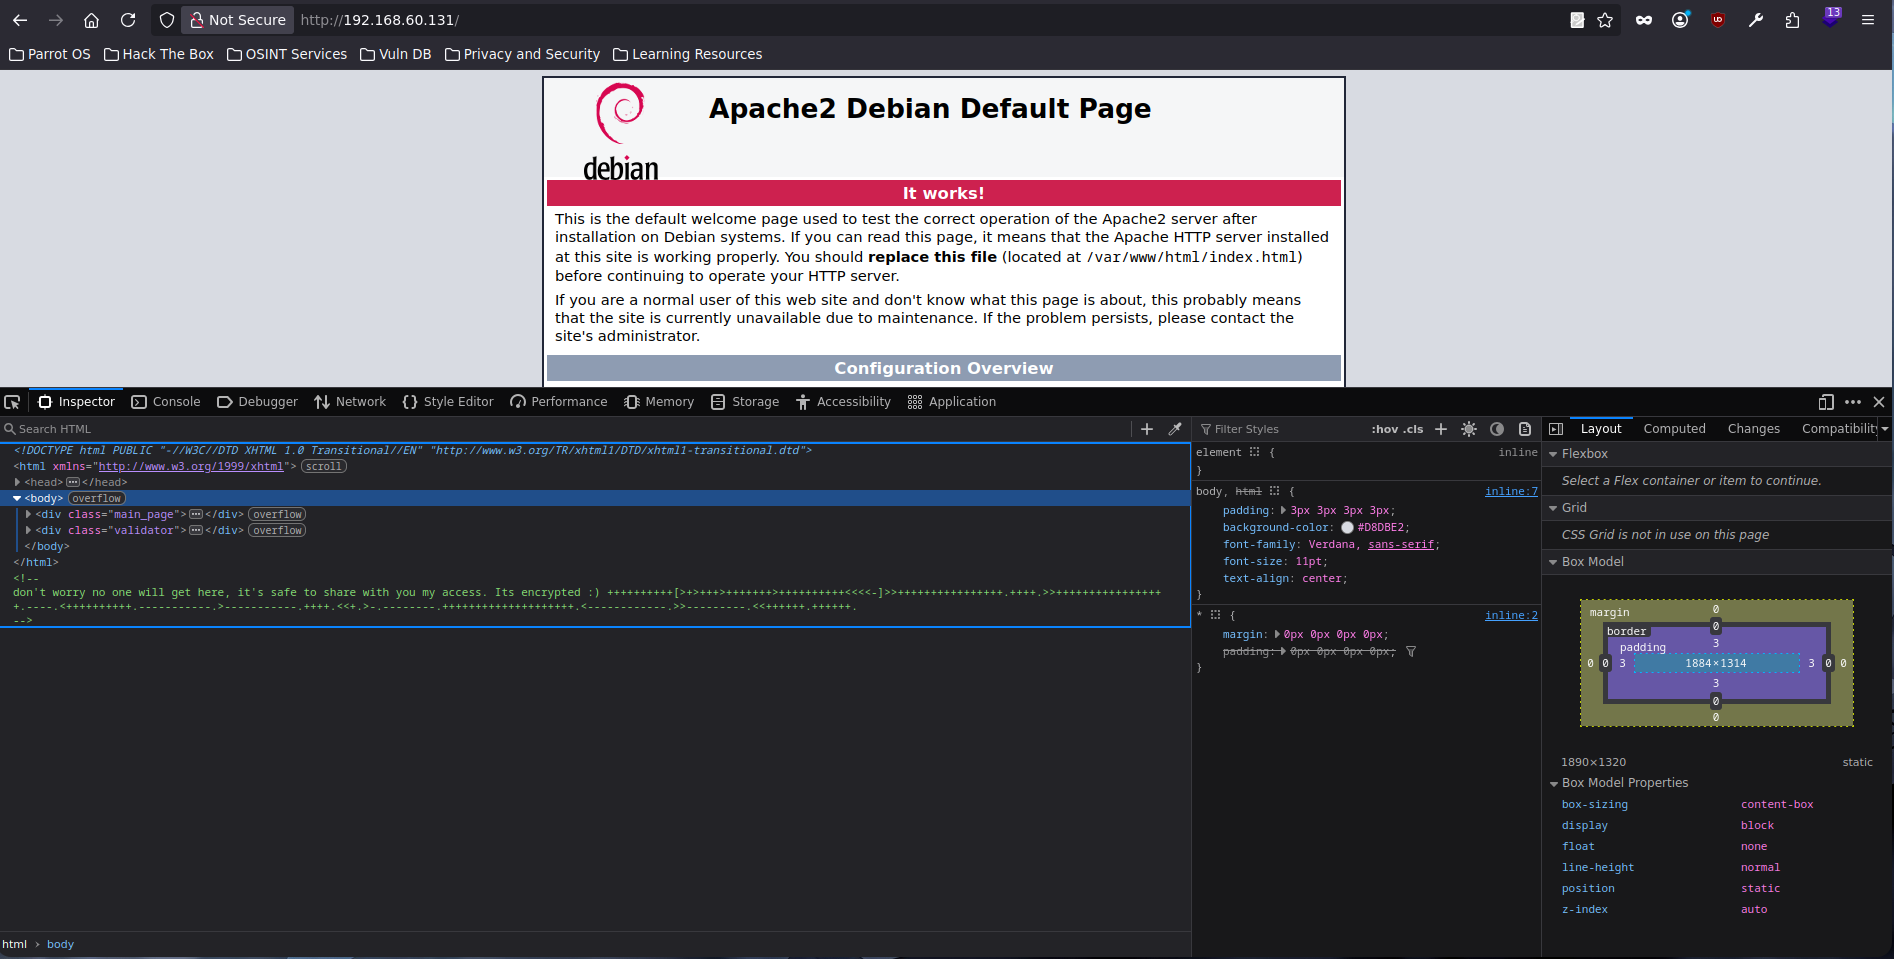
Task: Collapse the Box Model section
Action: coord(1553,562)
